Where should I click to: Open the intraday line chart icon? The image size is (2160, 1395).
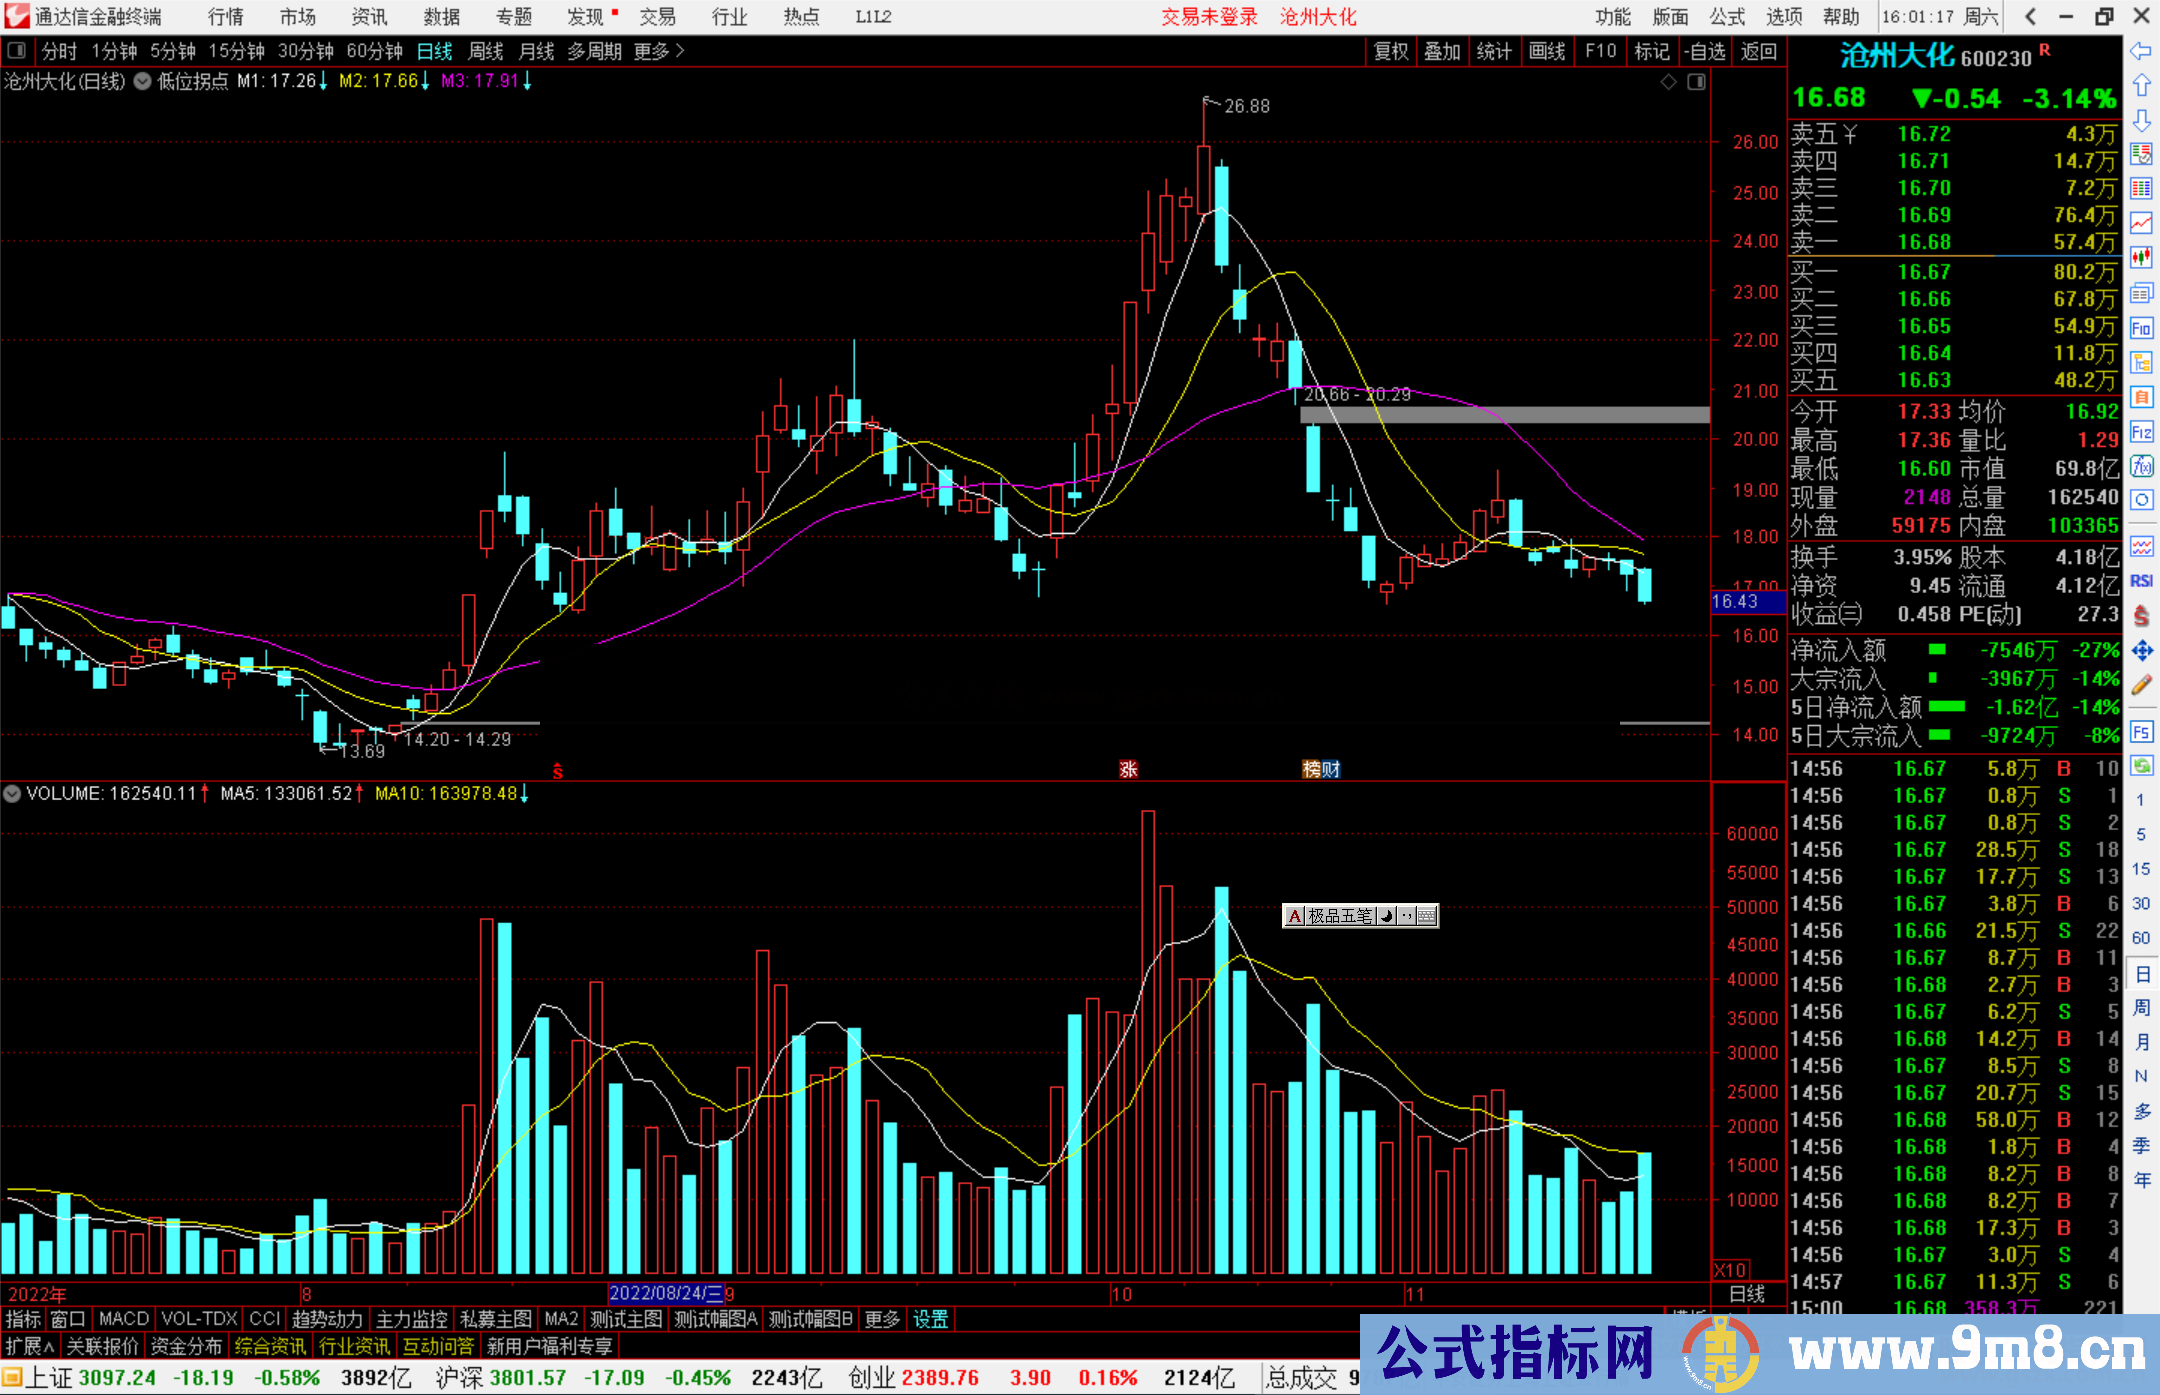[2141, 223]
